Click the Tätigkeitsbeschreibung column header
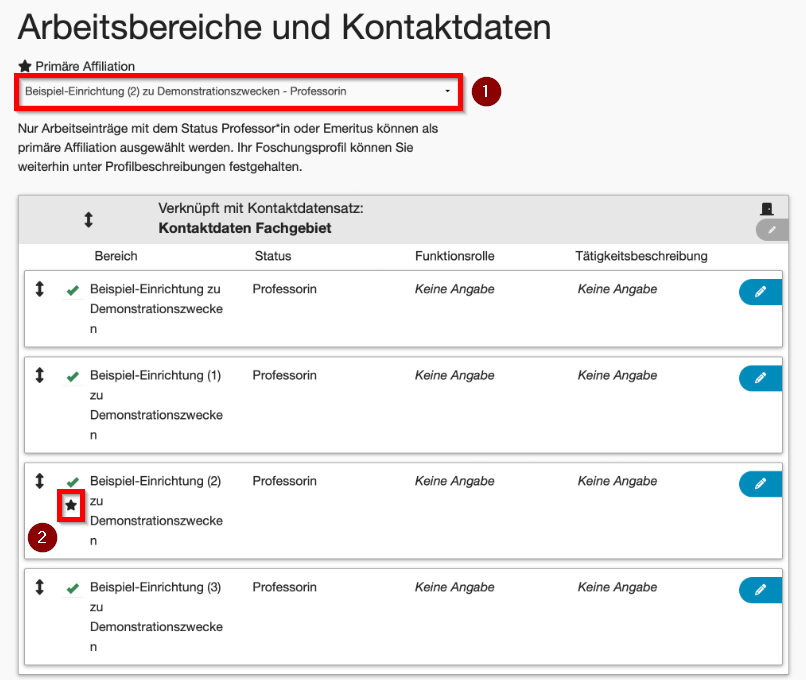The height and width of the screenshot is (680, 806). click(x=641, y=256)
